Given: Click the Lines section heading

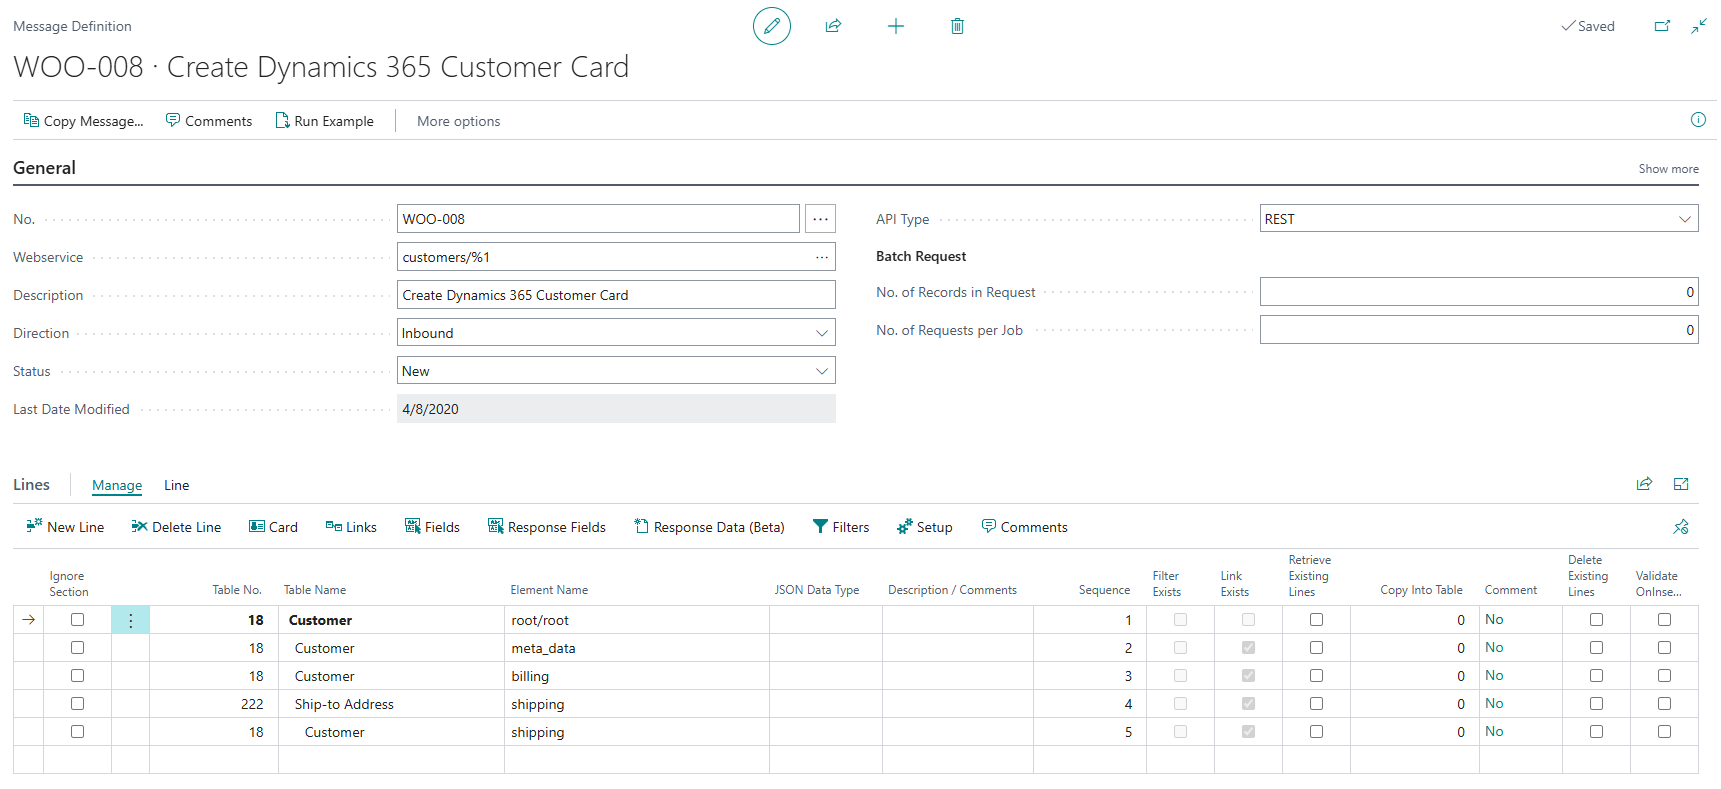Looking at the screenshot, I should (31, 485).
